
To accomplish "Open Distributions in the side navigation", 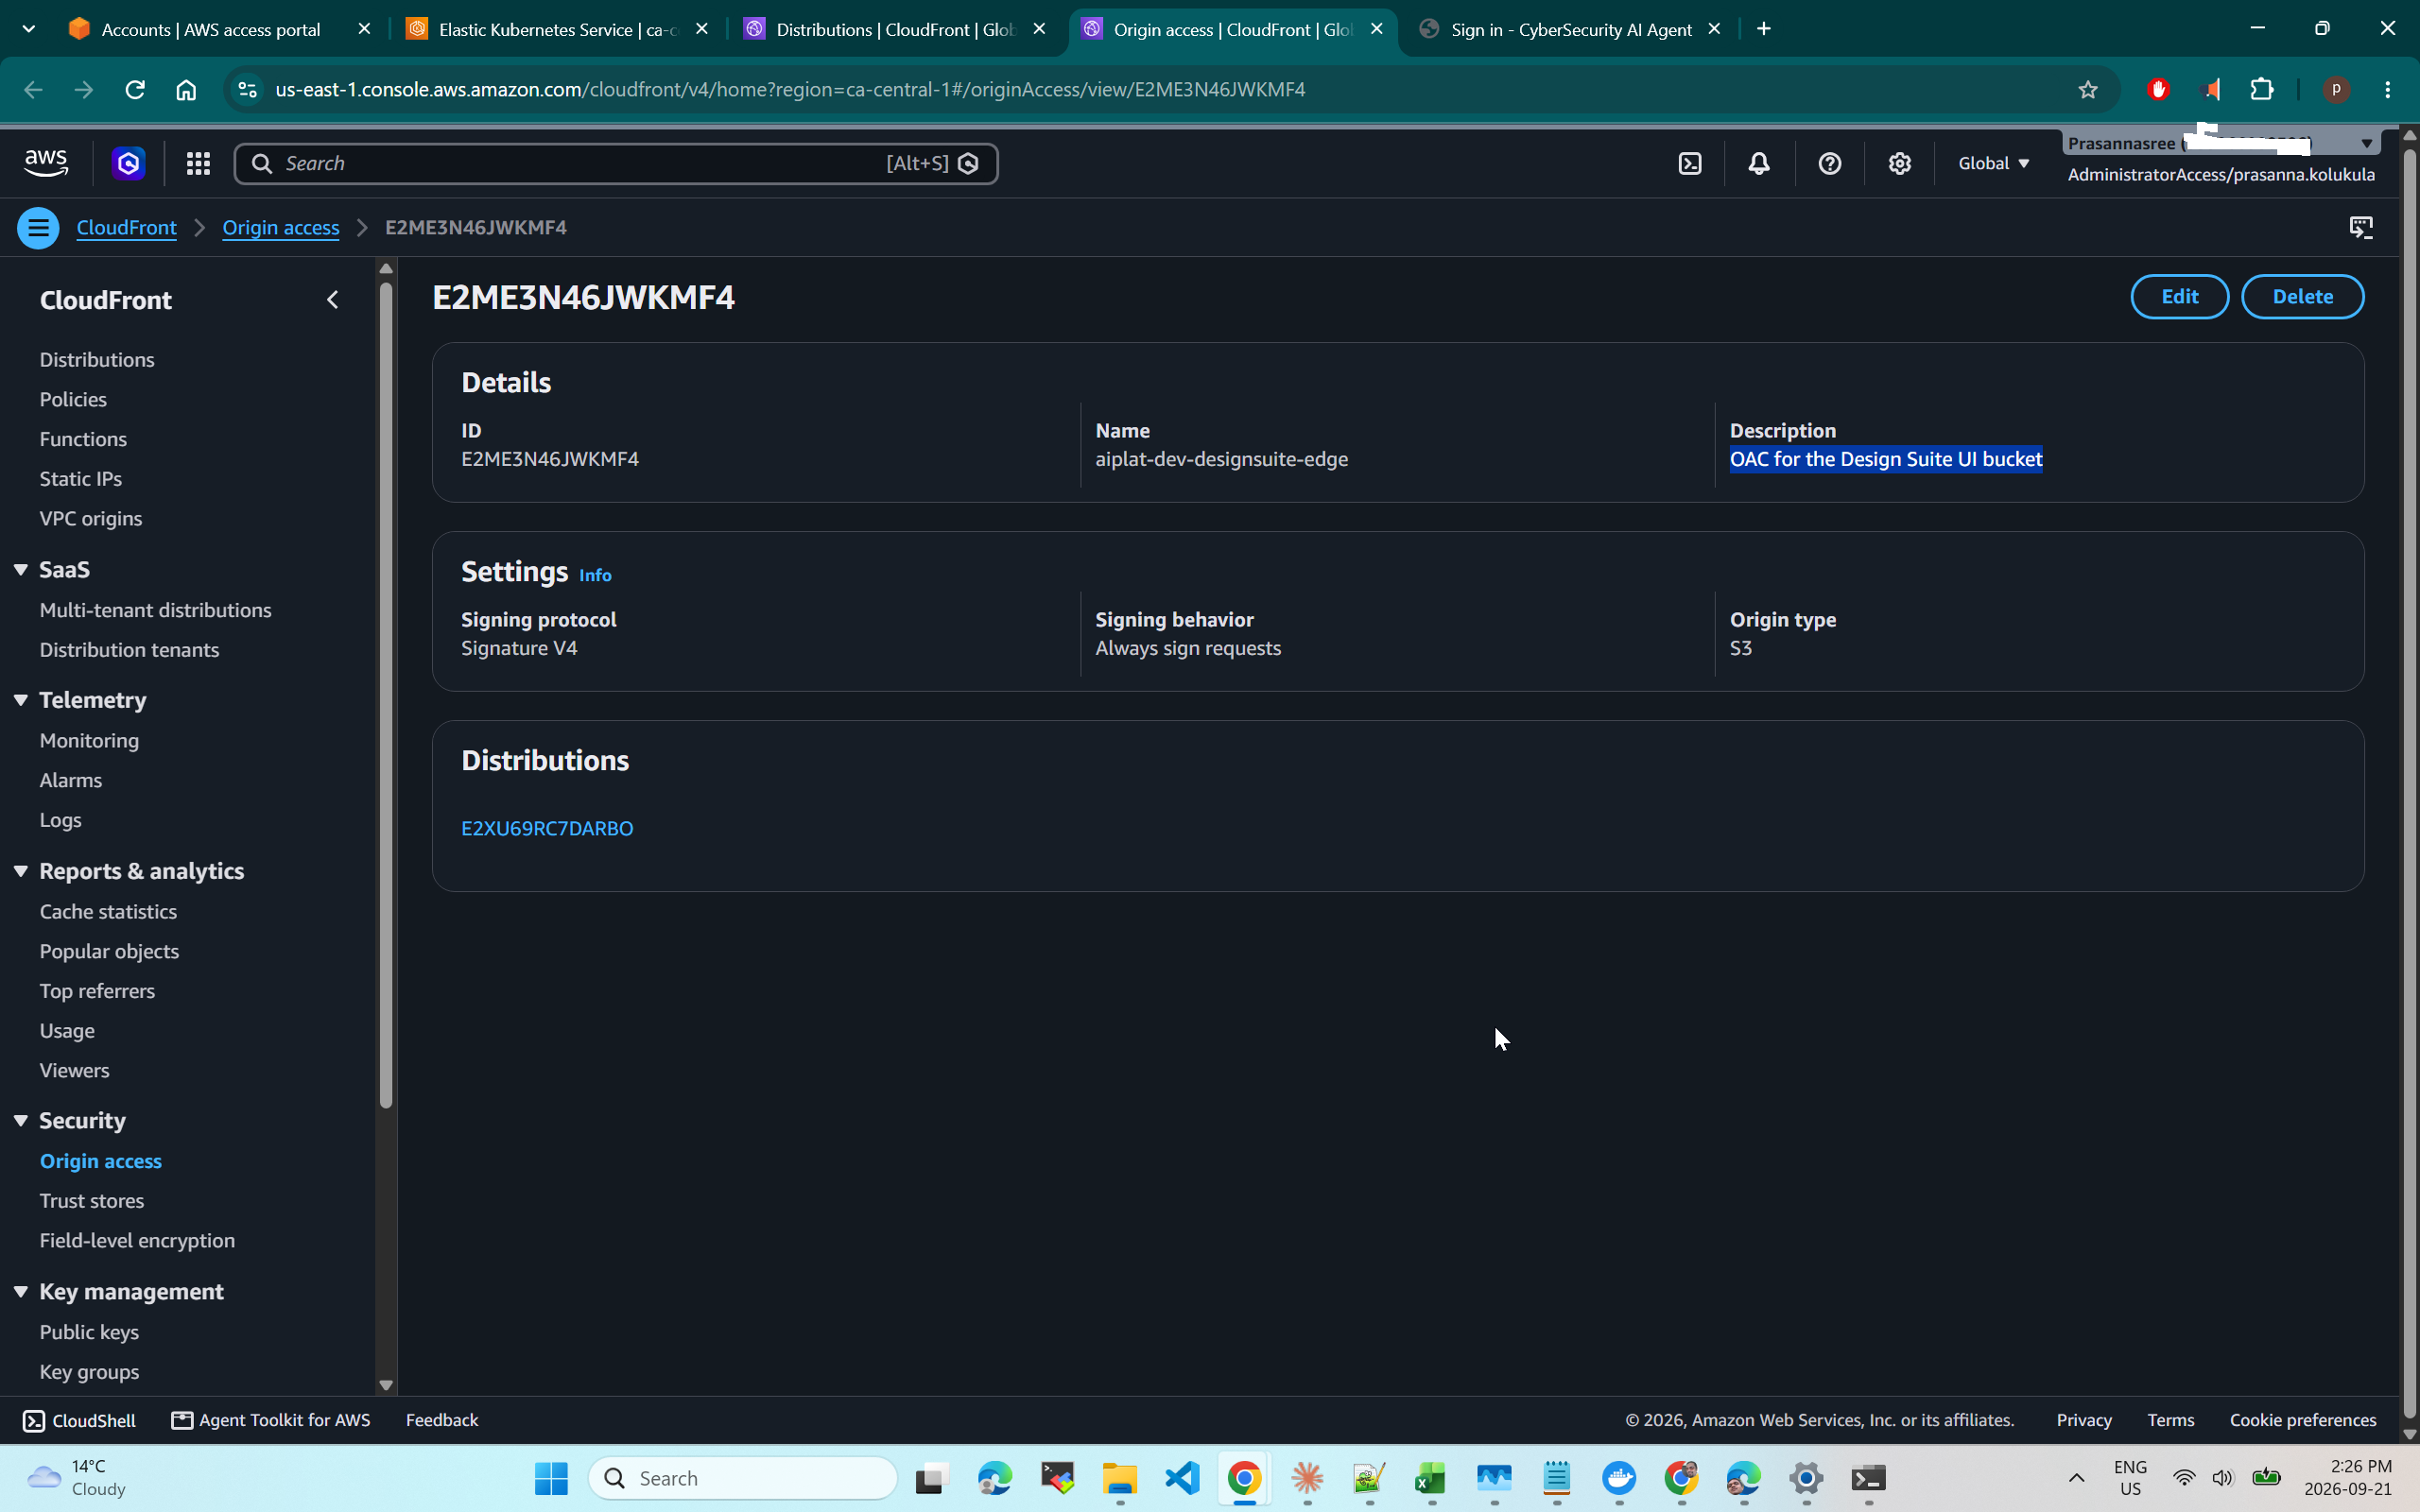I will click(x=97, y=360).
